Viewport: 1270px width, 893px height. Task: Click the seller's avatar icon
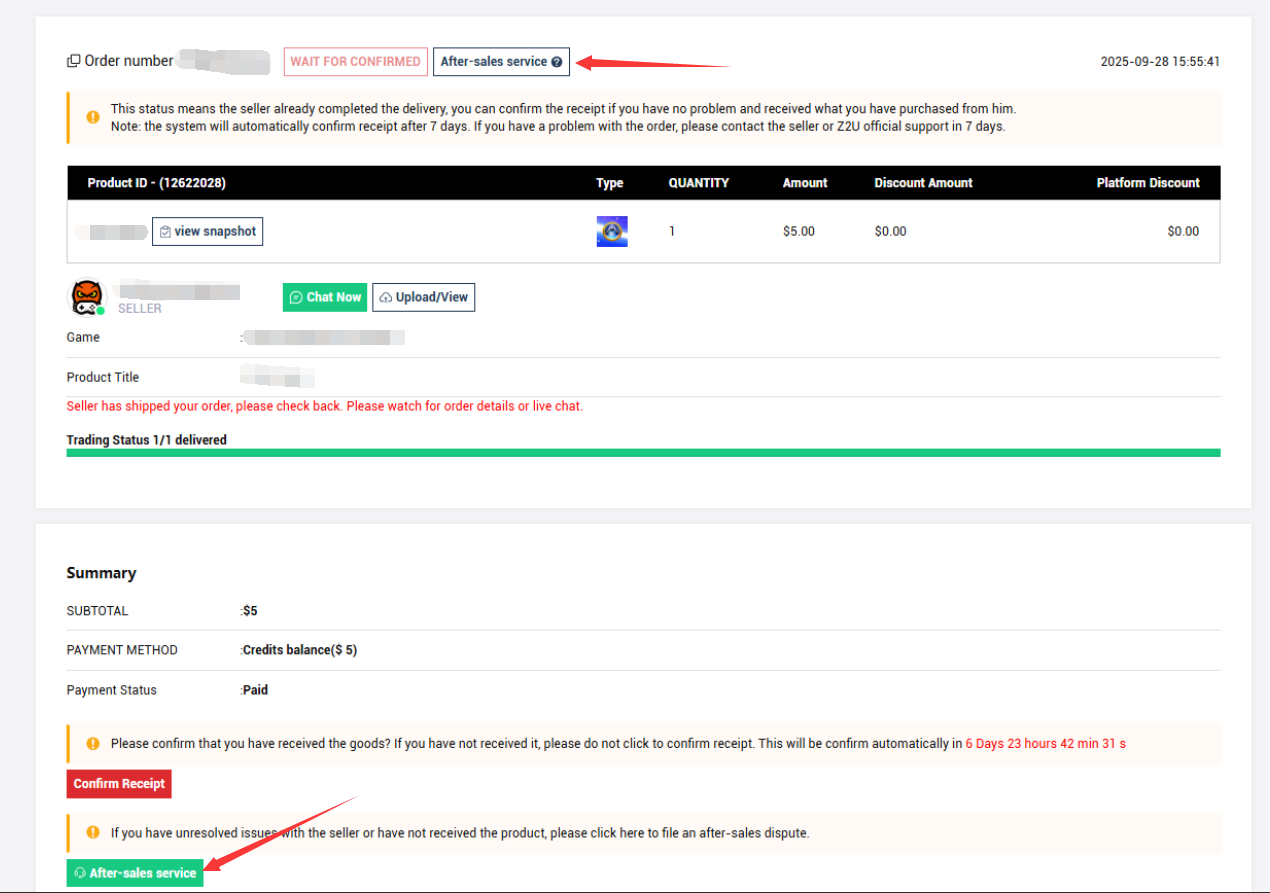pos(86,297)
